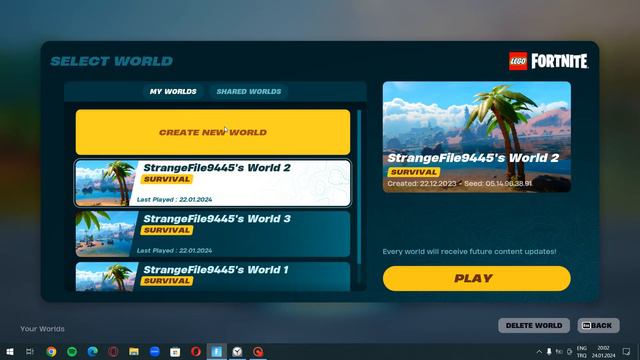Open the Windows Start menu
This screenshot has height=360, width=640.
coord(10,351)
